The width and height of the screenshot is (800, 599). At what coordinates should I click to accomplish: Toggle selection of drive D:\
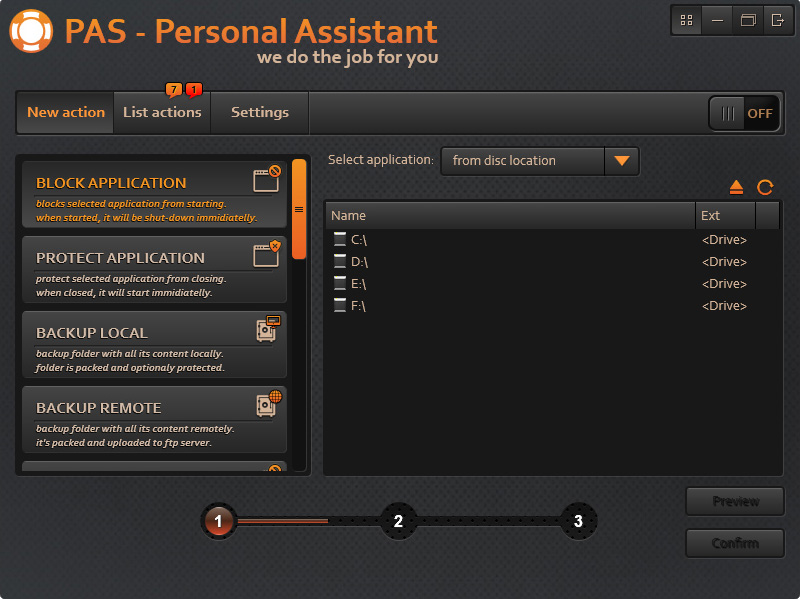[x=341, y=261]
